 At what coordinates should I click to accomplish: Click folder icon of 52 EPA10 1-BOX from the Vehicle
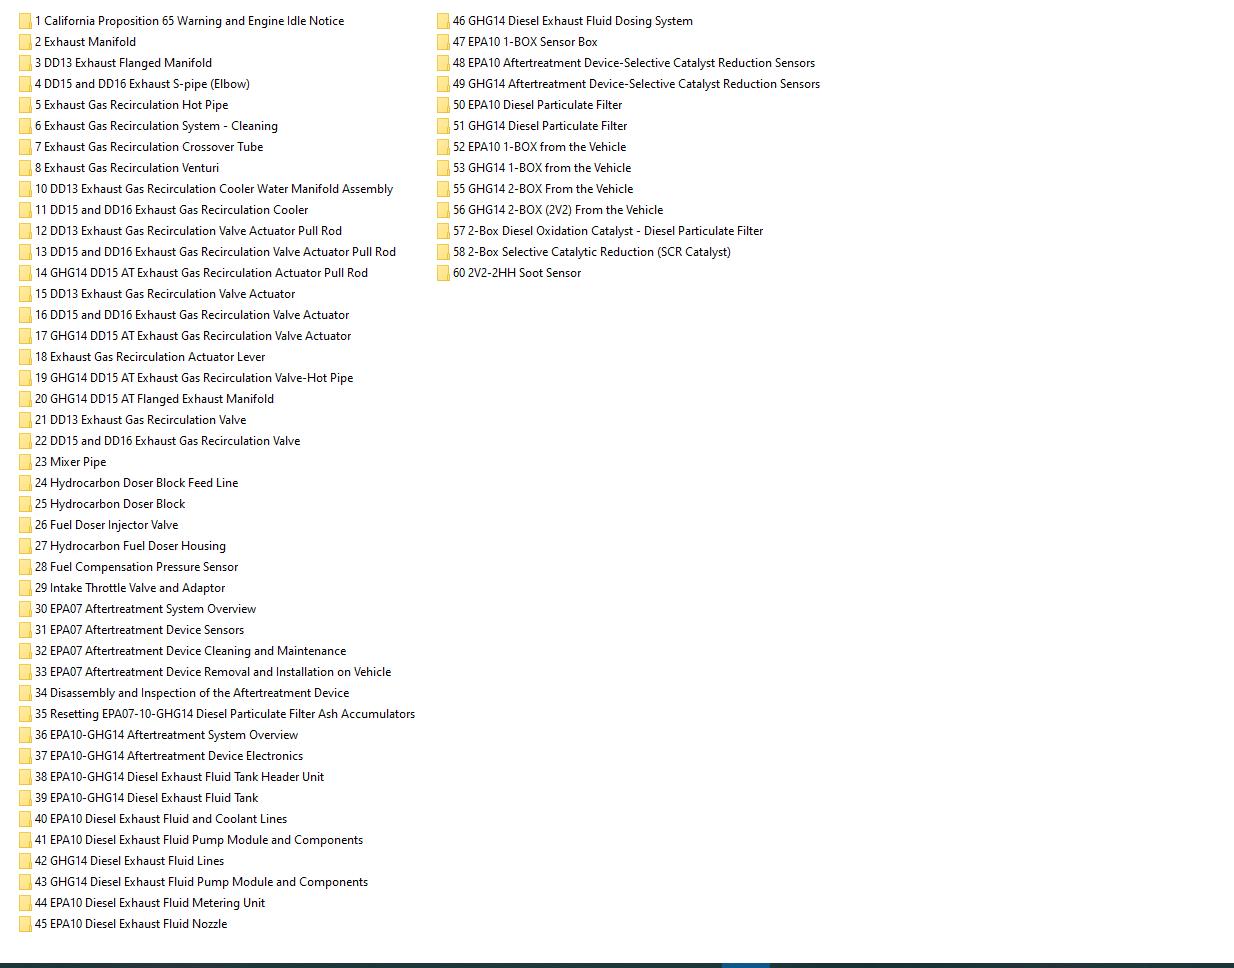coord(443,147)
